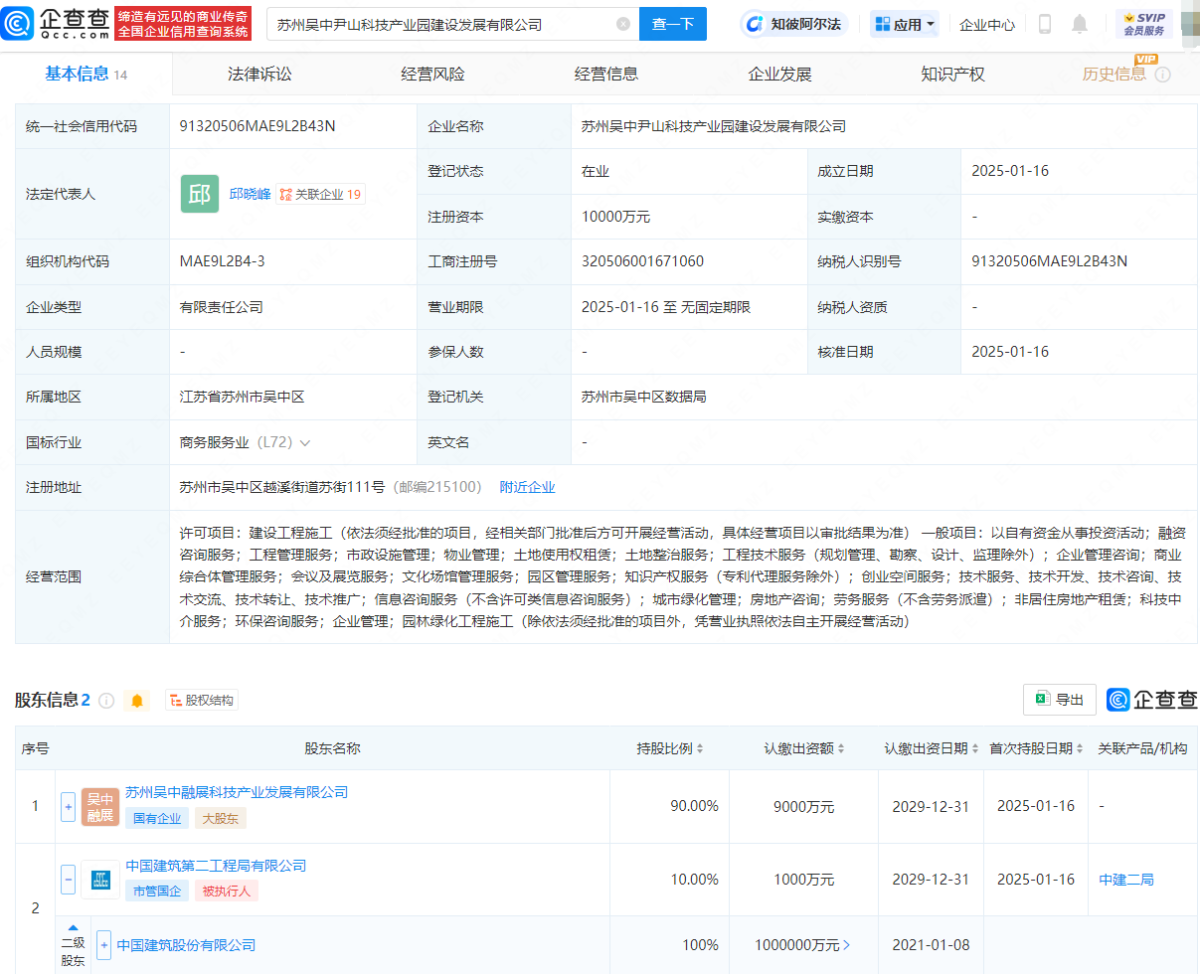Select 注册资本 value 10000万元

616,217
